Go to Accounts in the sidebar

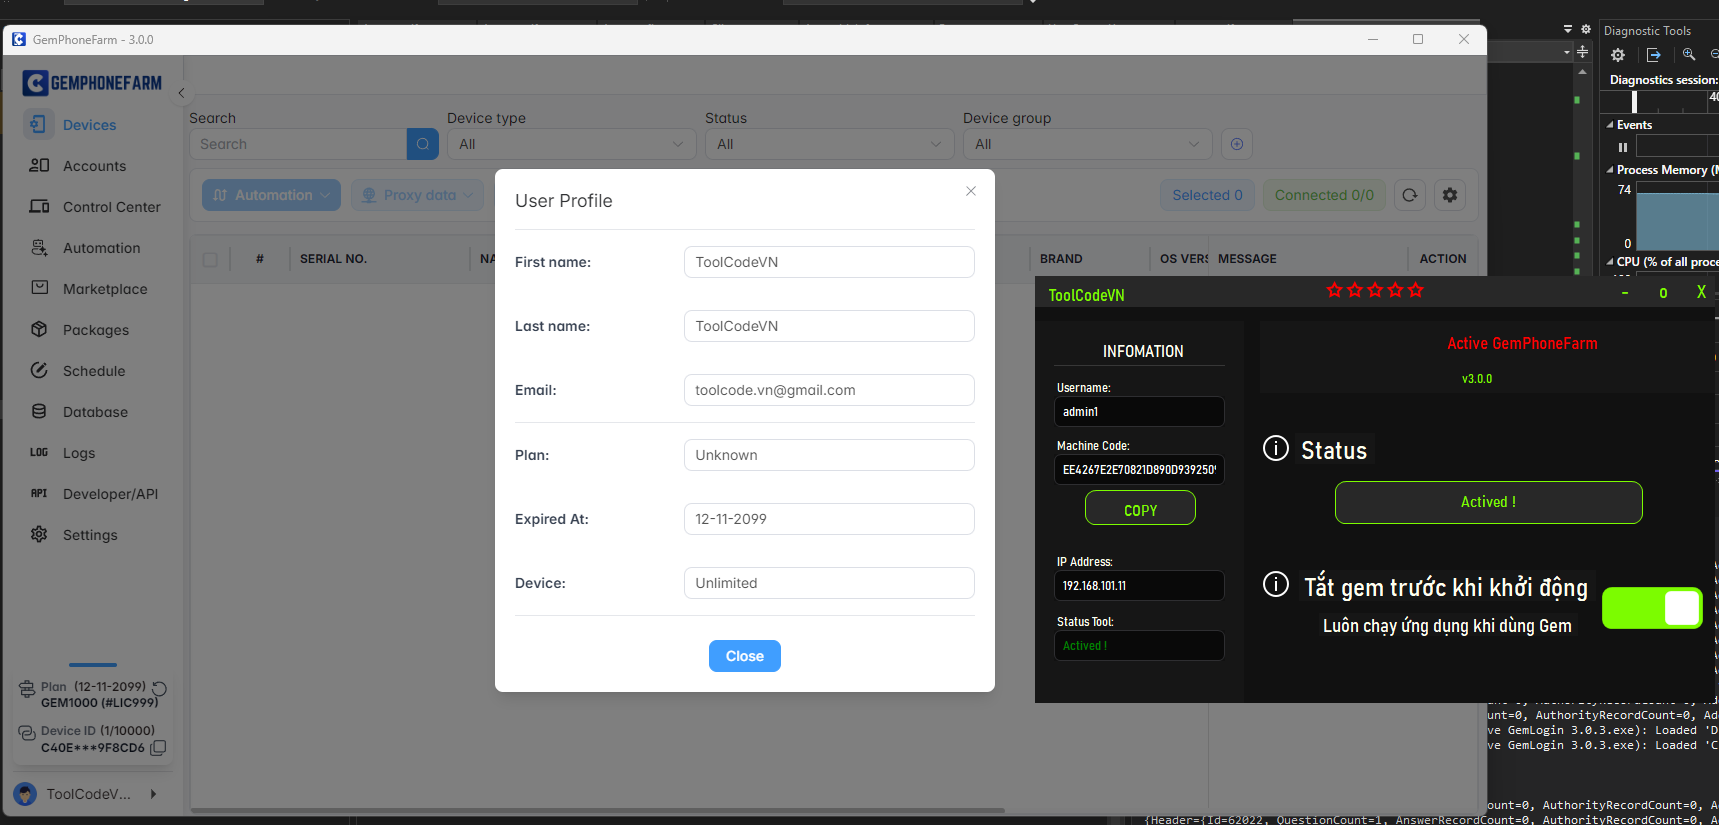coord(94,166)
